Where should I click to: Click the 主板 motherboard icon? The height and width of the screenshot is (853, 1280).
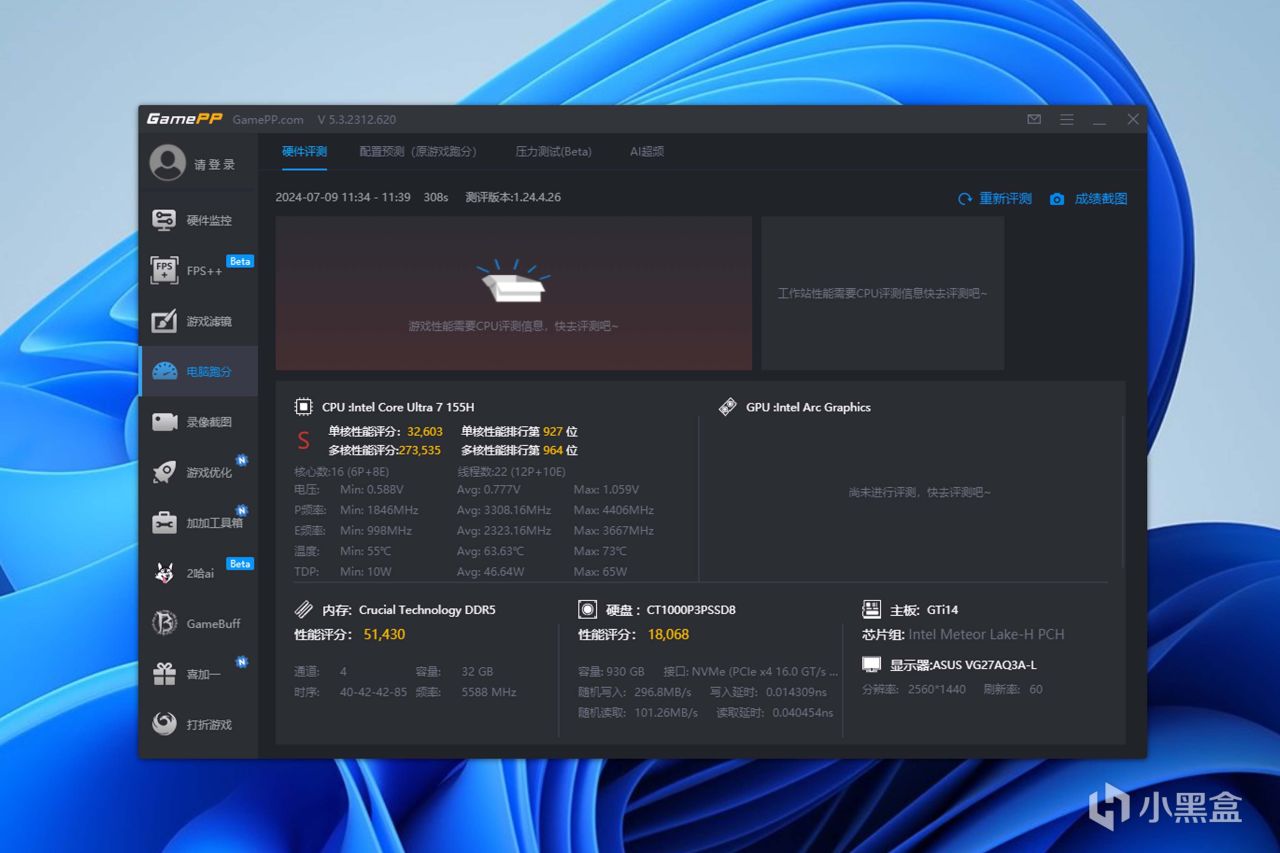click(x=871, y=609)
